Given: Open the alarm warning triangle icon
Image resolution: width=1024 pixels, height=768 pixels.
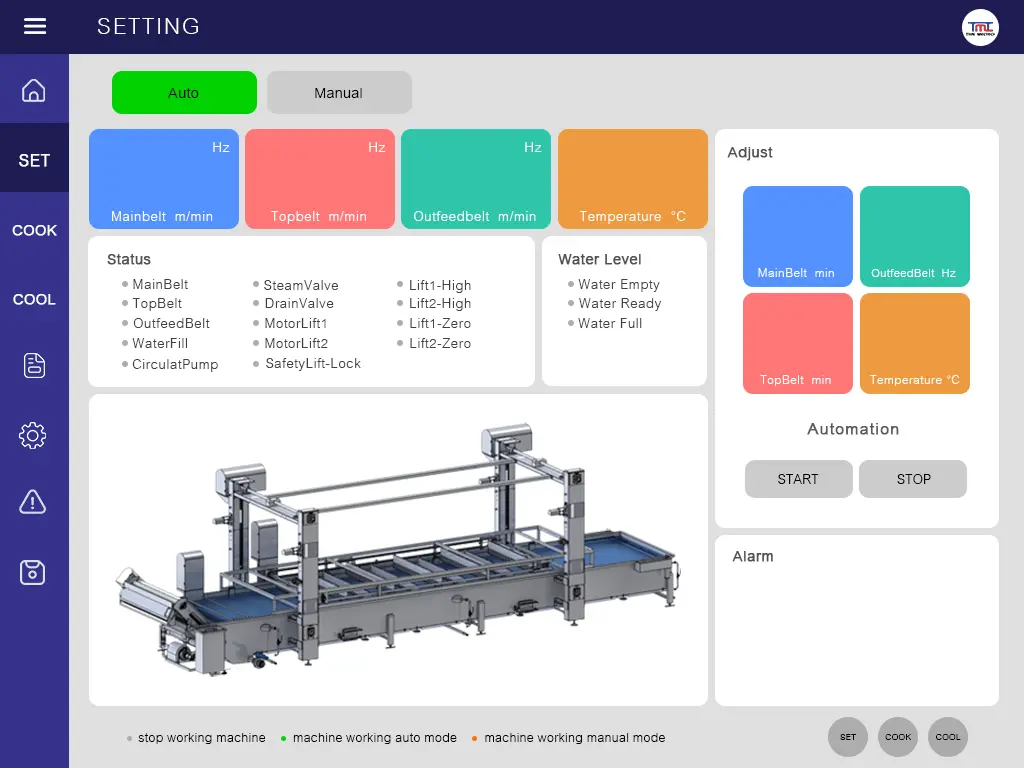Looking at the screenshot, I should click(34, 502).
